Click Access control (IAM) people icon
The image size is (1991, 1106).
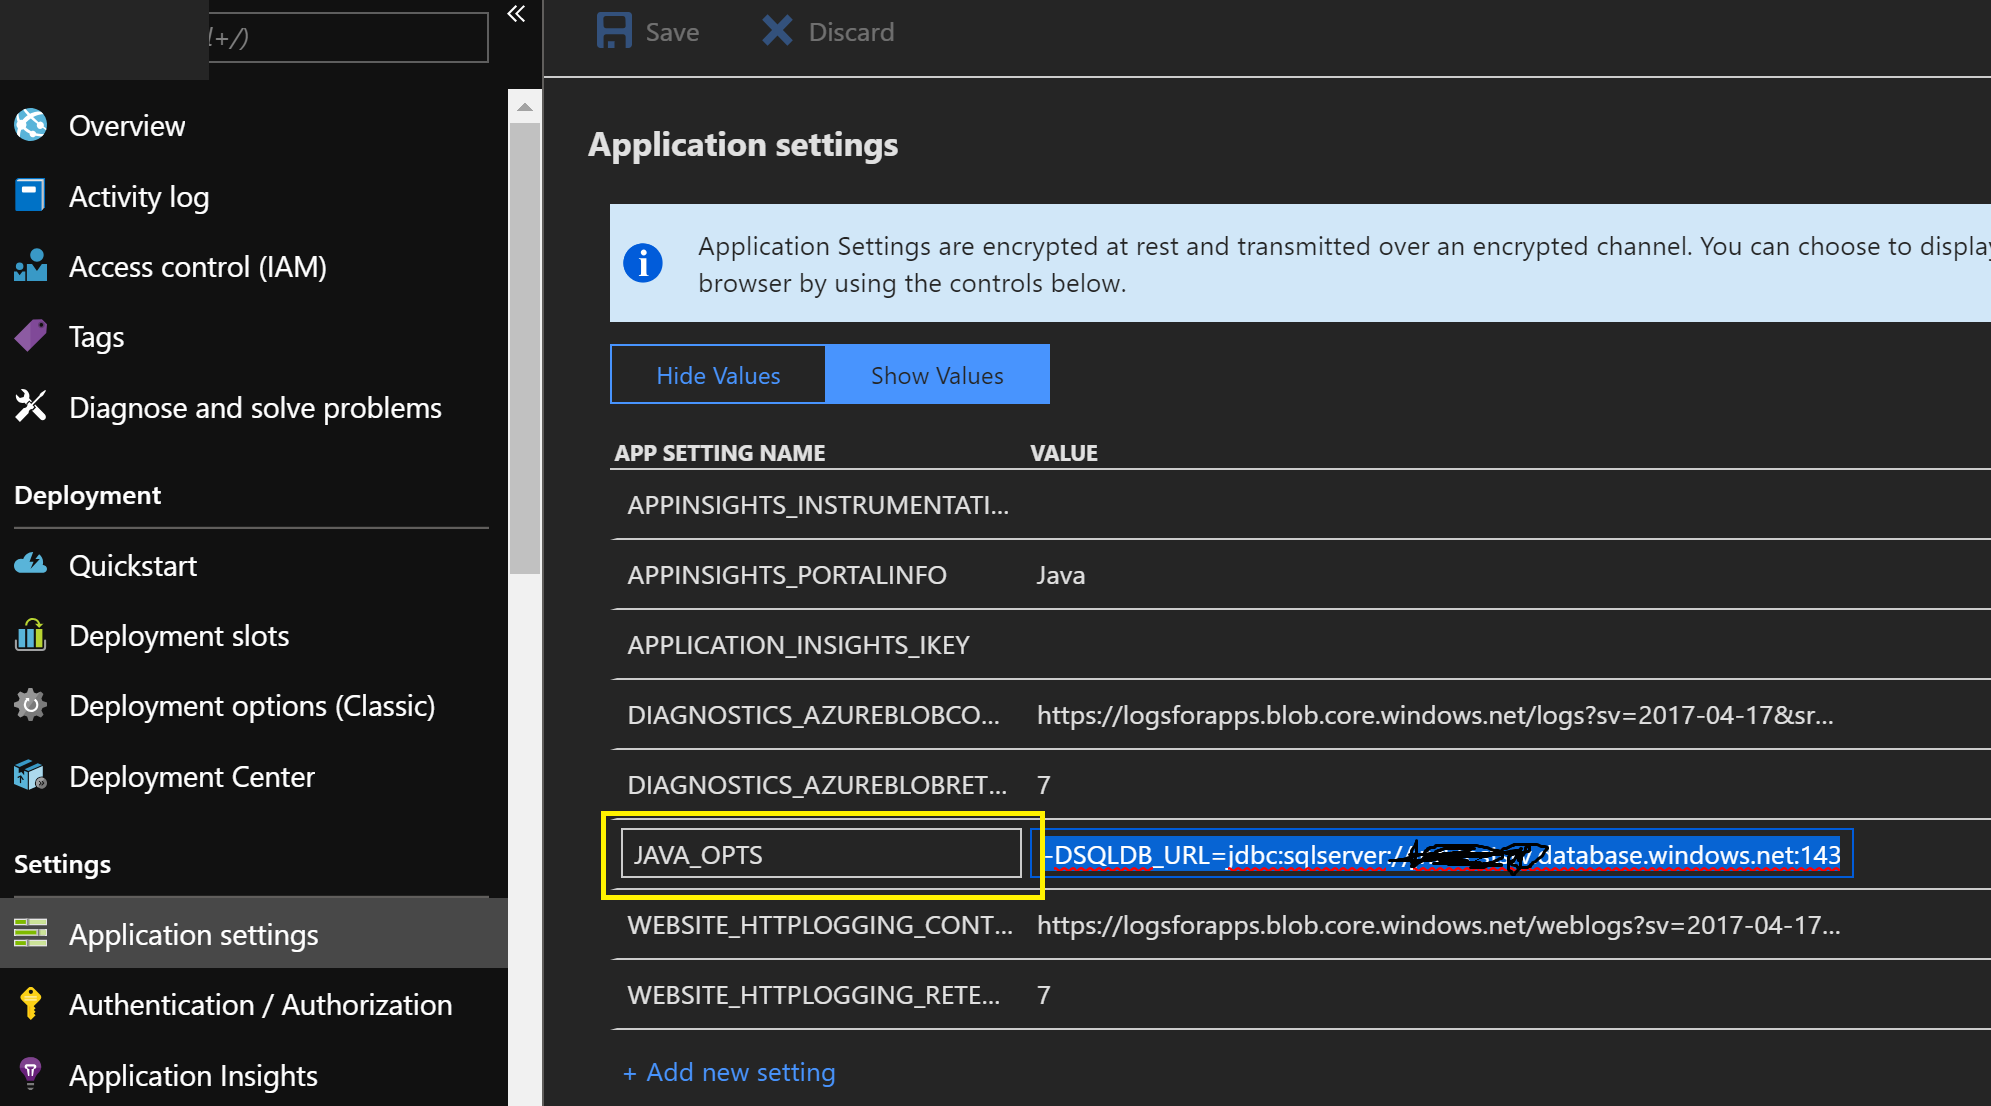31,266
